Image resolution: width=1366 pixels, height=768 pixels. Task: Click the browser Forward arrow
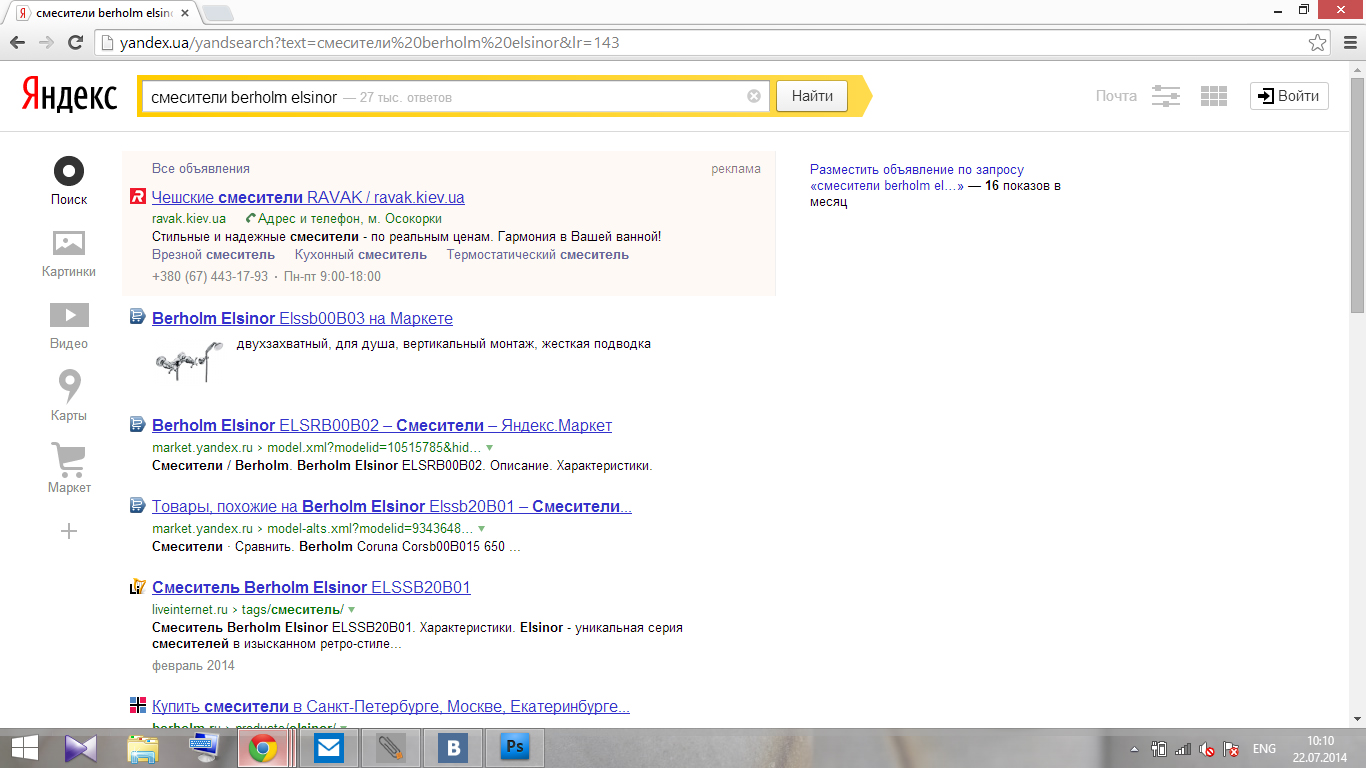tap(46, 43)
